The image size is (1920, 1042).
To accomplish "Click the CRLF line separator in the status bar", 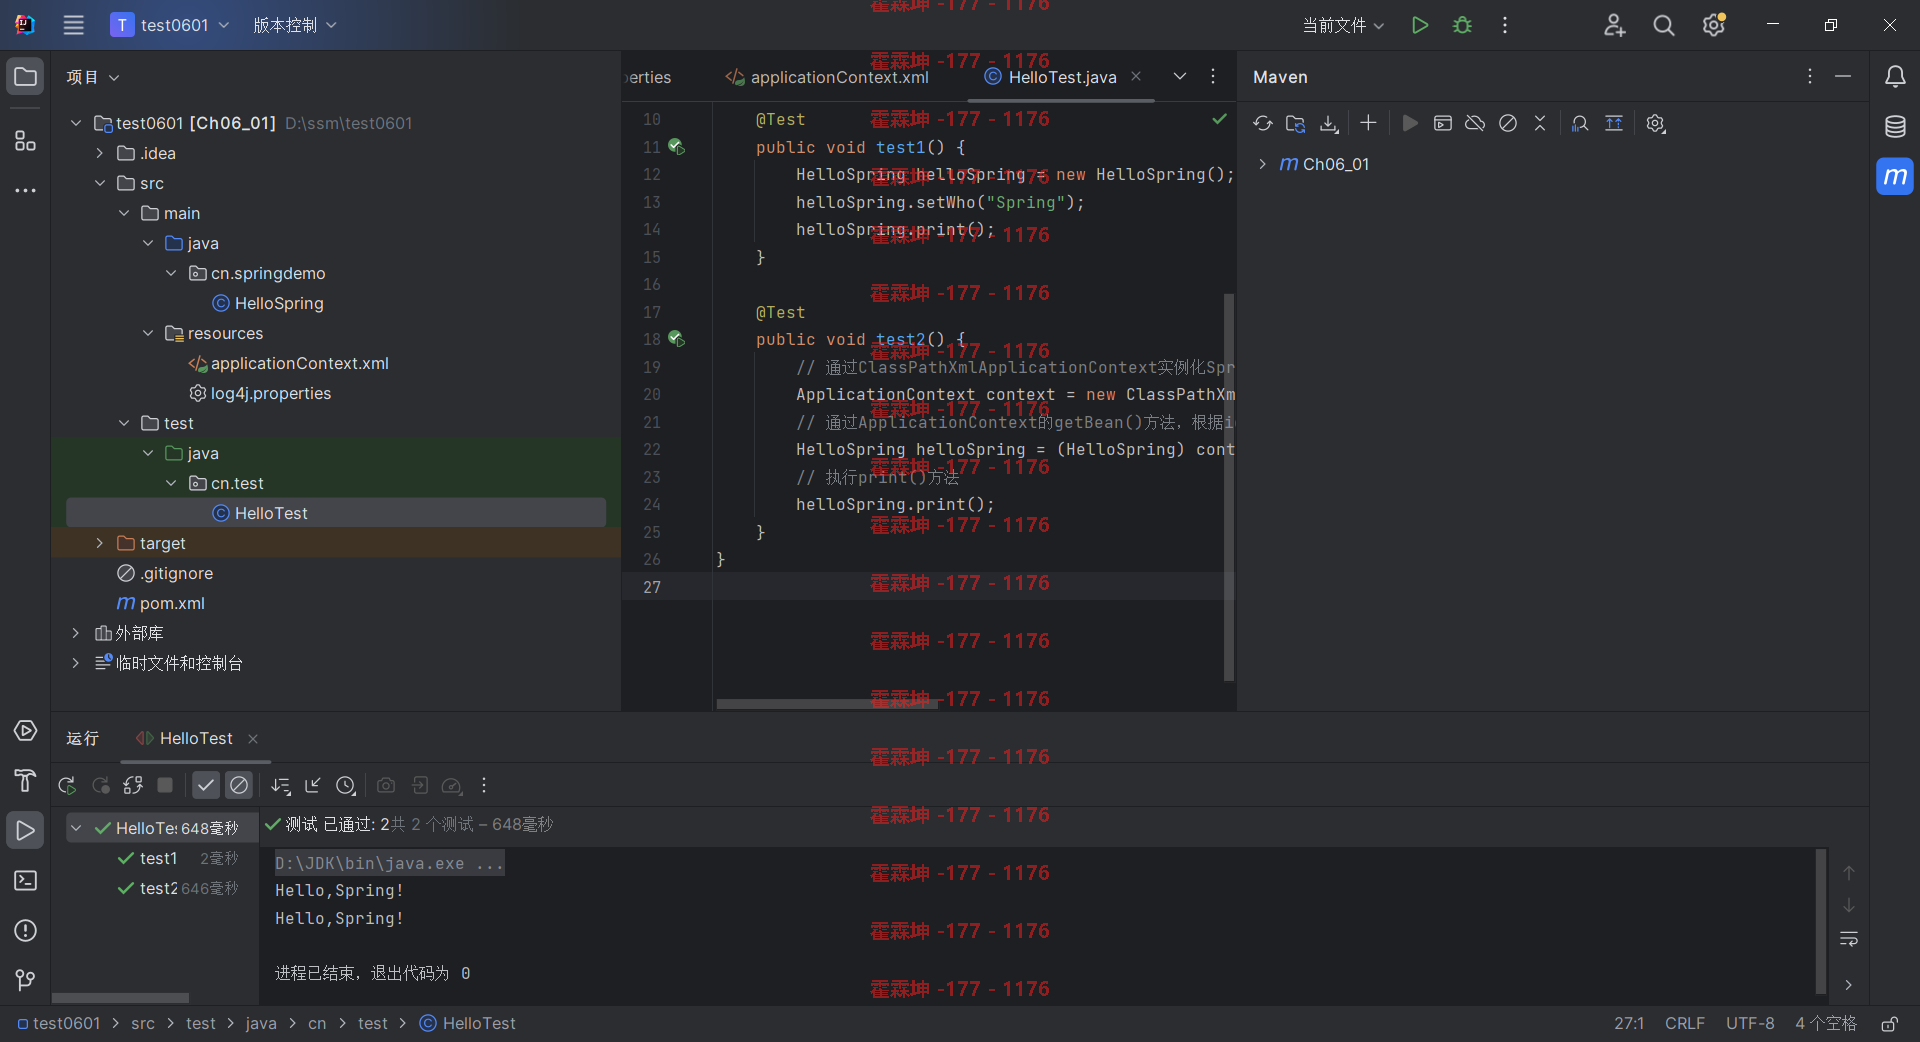I will [1685, 1024].
